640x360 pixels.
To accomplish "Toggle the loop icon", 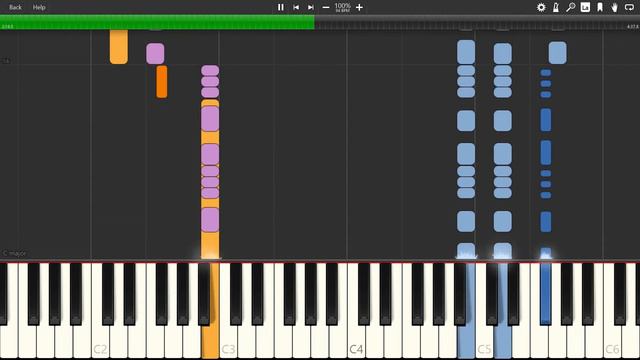I will click(629, 7).
